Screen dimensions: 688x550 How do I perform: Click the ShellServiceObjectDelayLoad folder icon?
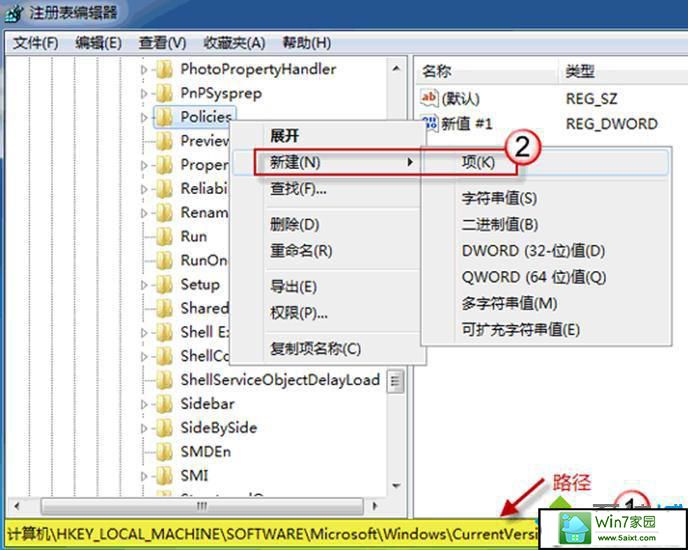[164, 380]
